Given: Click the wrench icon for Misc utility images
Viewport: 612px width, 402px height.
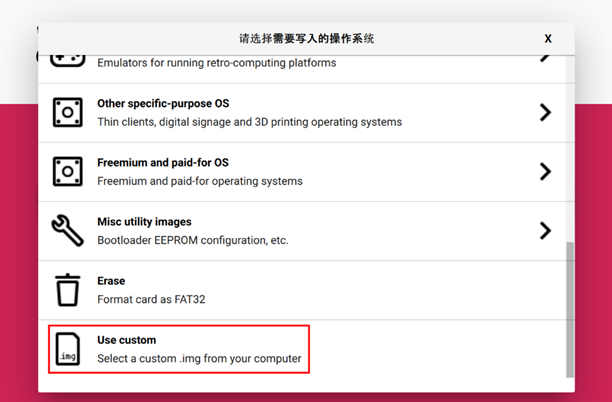Looking at the screenshot, I should click(x=67, y=230).
